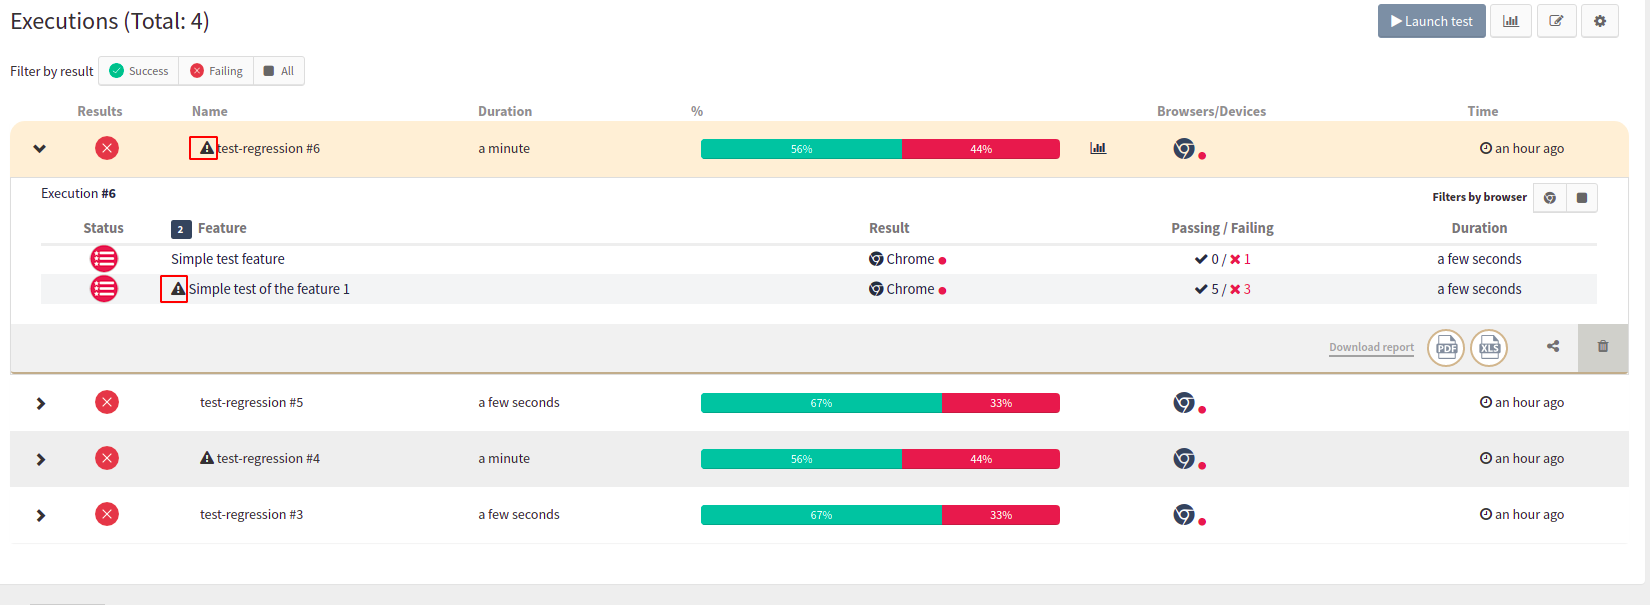The image size is (1650, 605).
Task: Toggle the Chrome browser filter button
Action: click(1550, 198)
